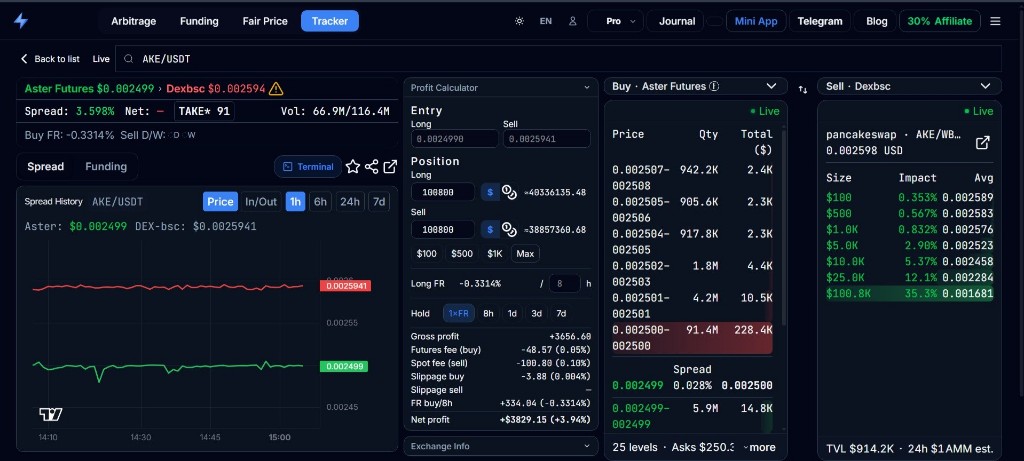Click the yellow warning triangle beside Dexbsc price
Image resolution: width=1024 pixels, height=461 pixels.
pyautogui.click(x=276, y=88)
